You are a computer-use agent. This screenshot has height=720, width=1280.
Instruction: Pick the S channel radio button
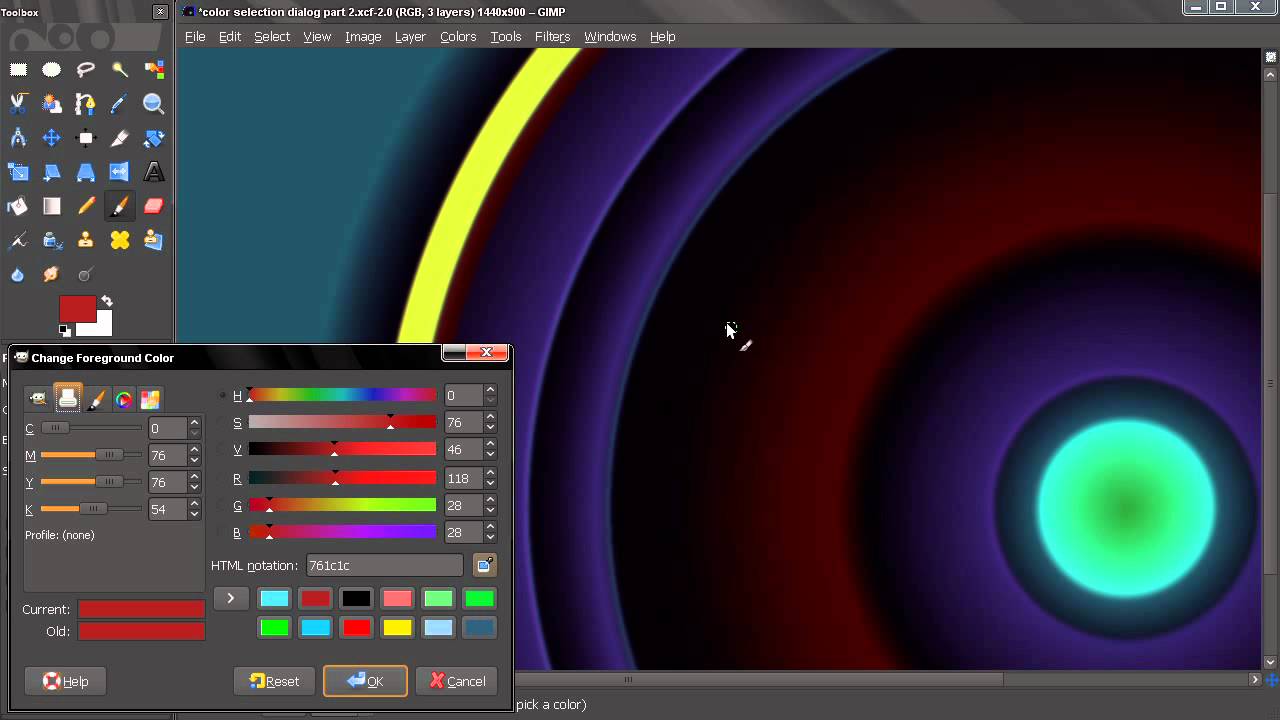coord(223,423)
